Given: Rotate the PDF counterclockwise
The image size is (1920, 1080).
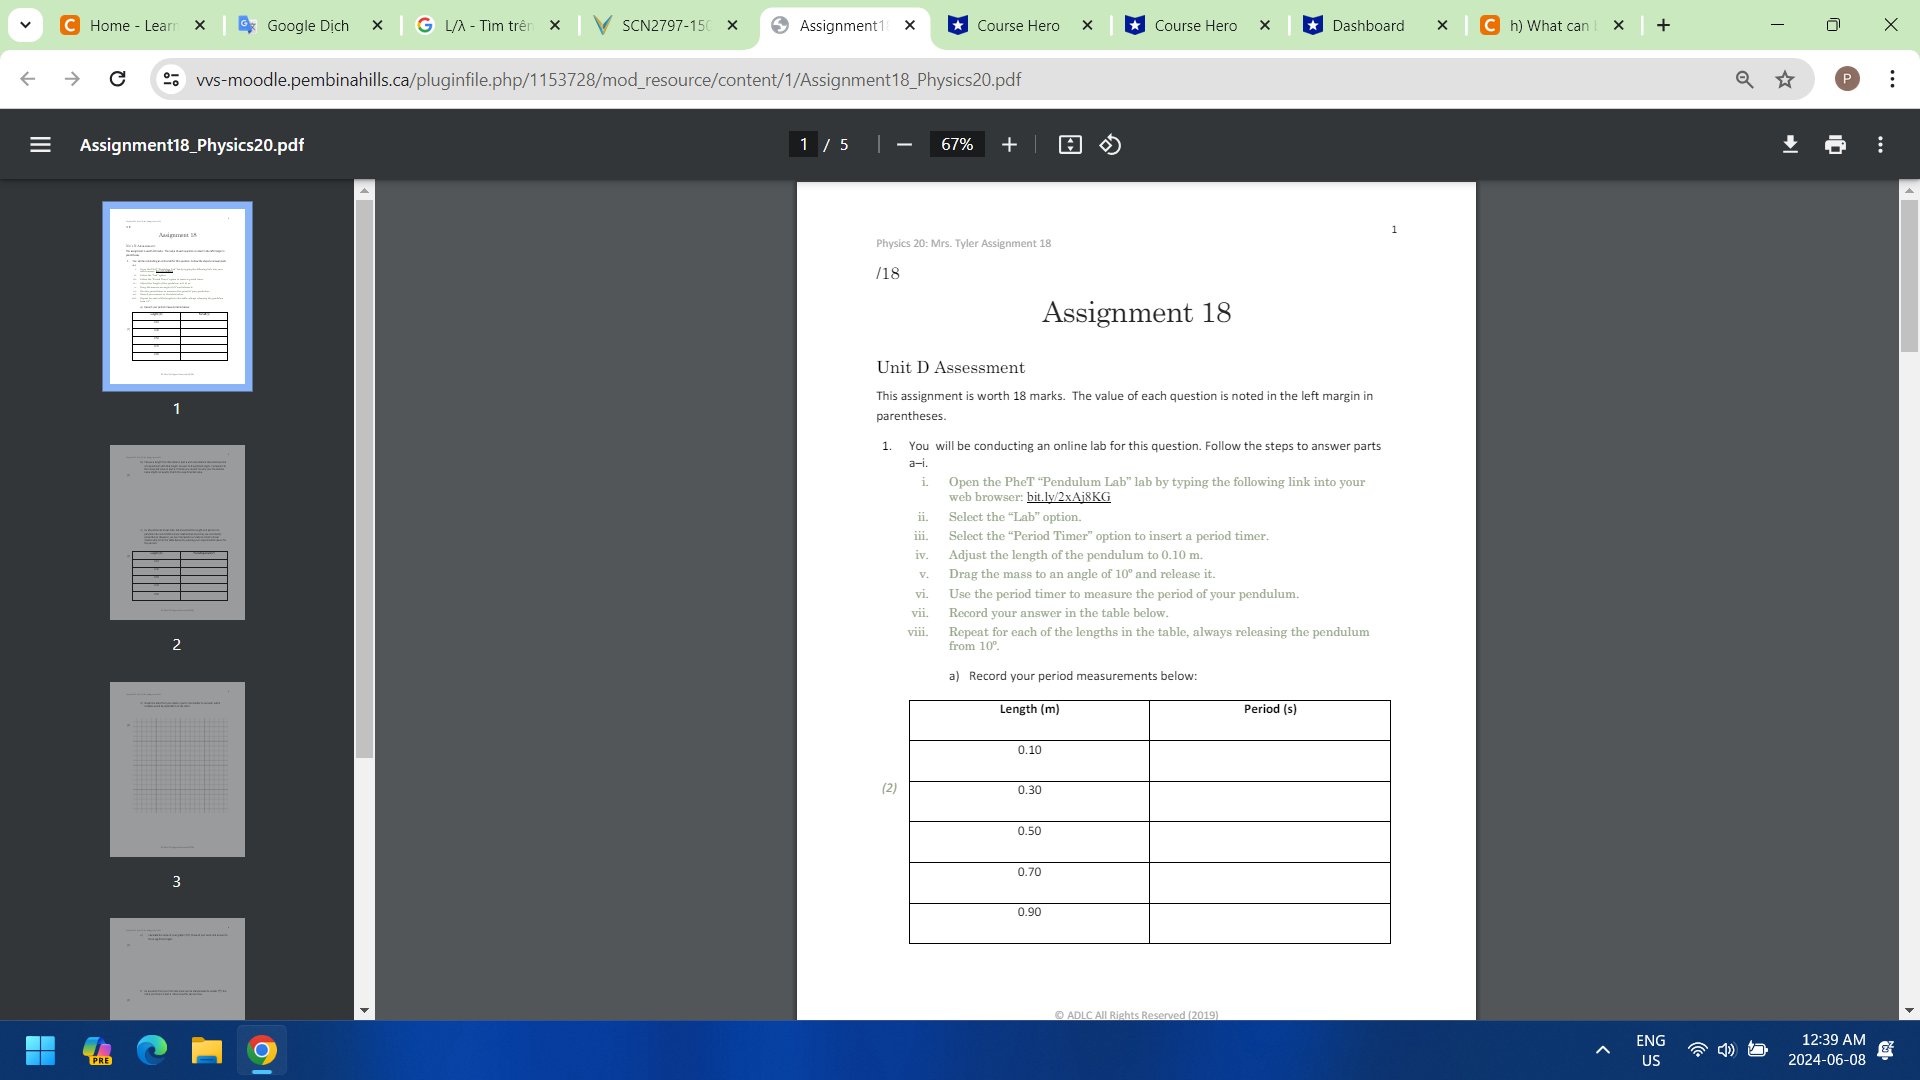Looking at the screenshot, I should pyautogui.click(x=1110, y=144).
